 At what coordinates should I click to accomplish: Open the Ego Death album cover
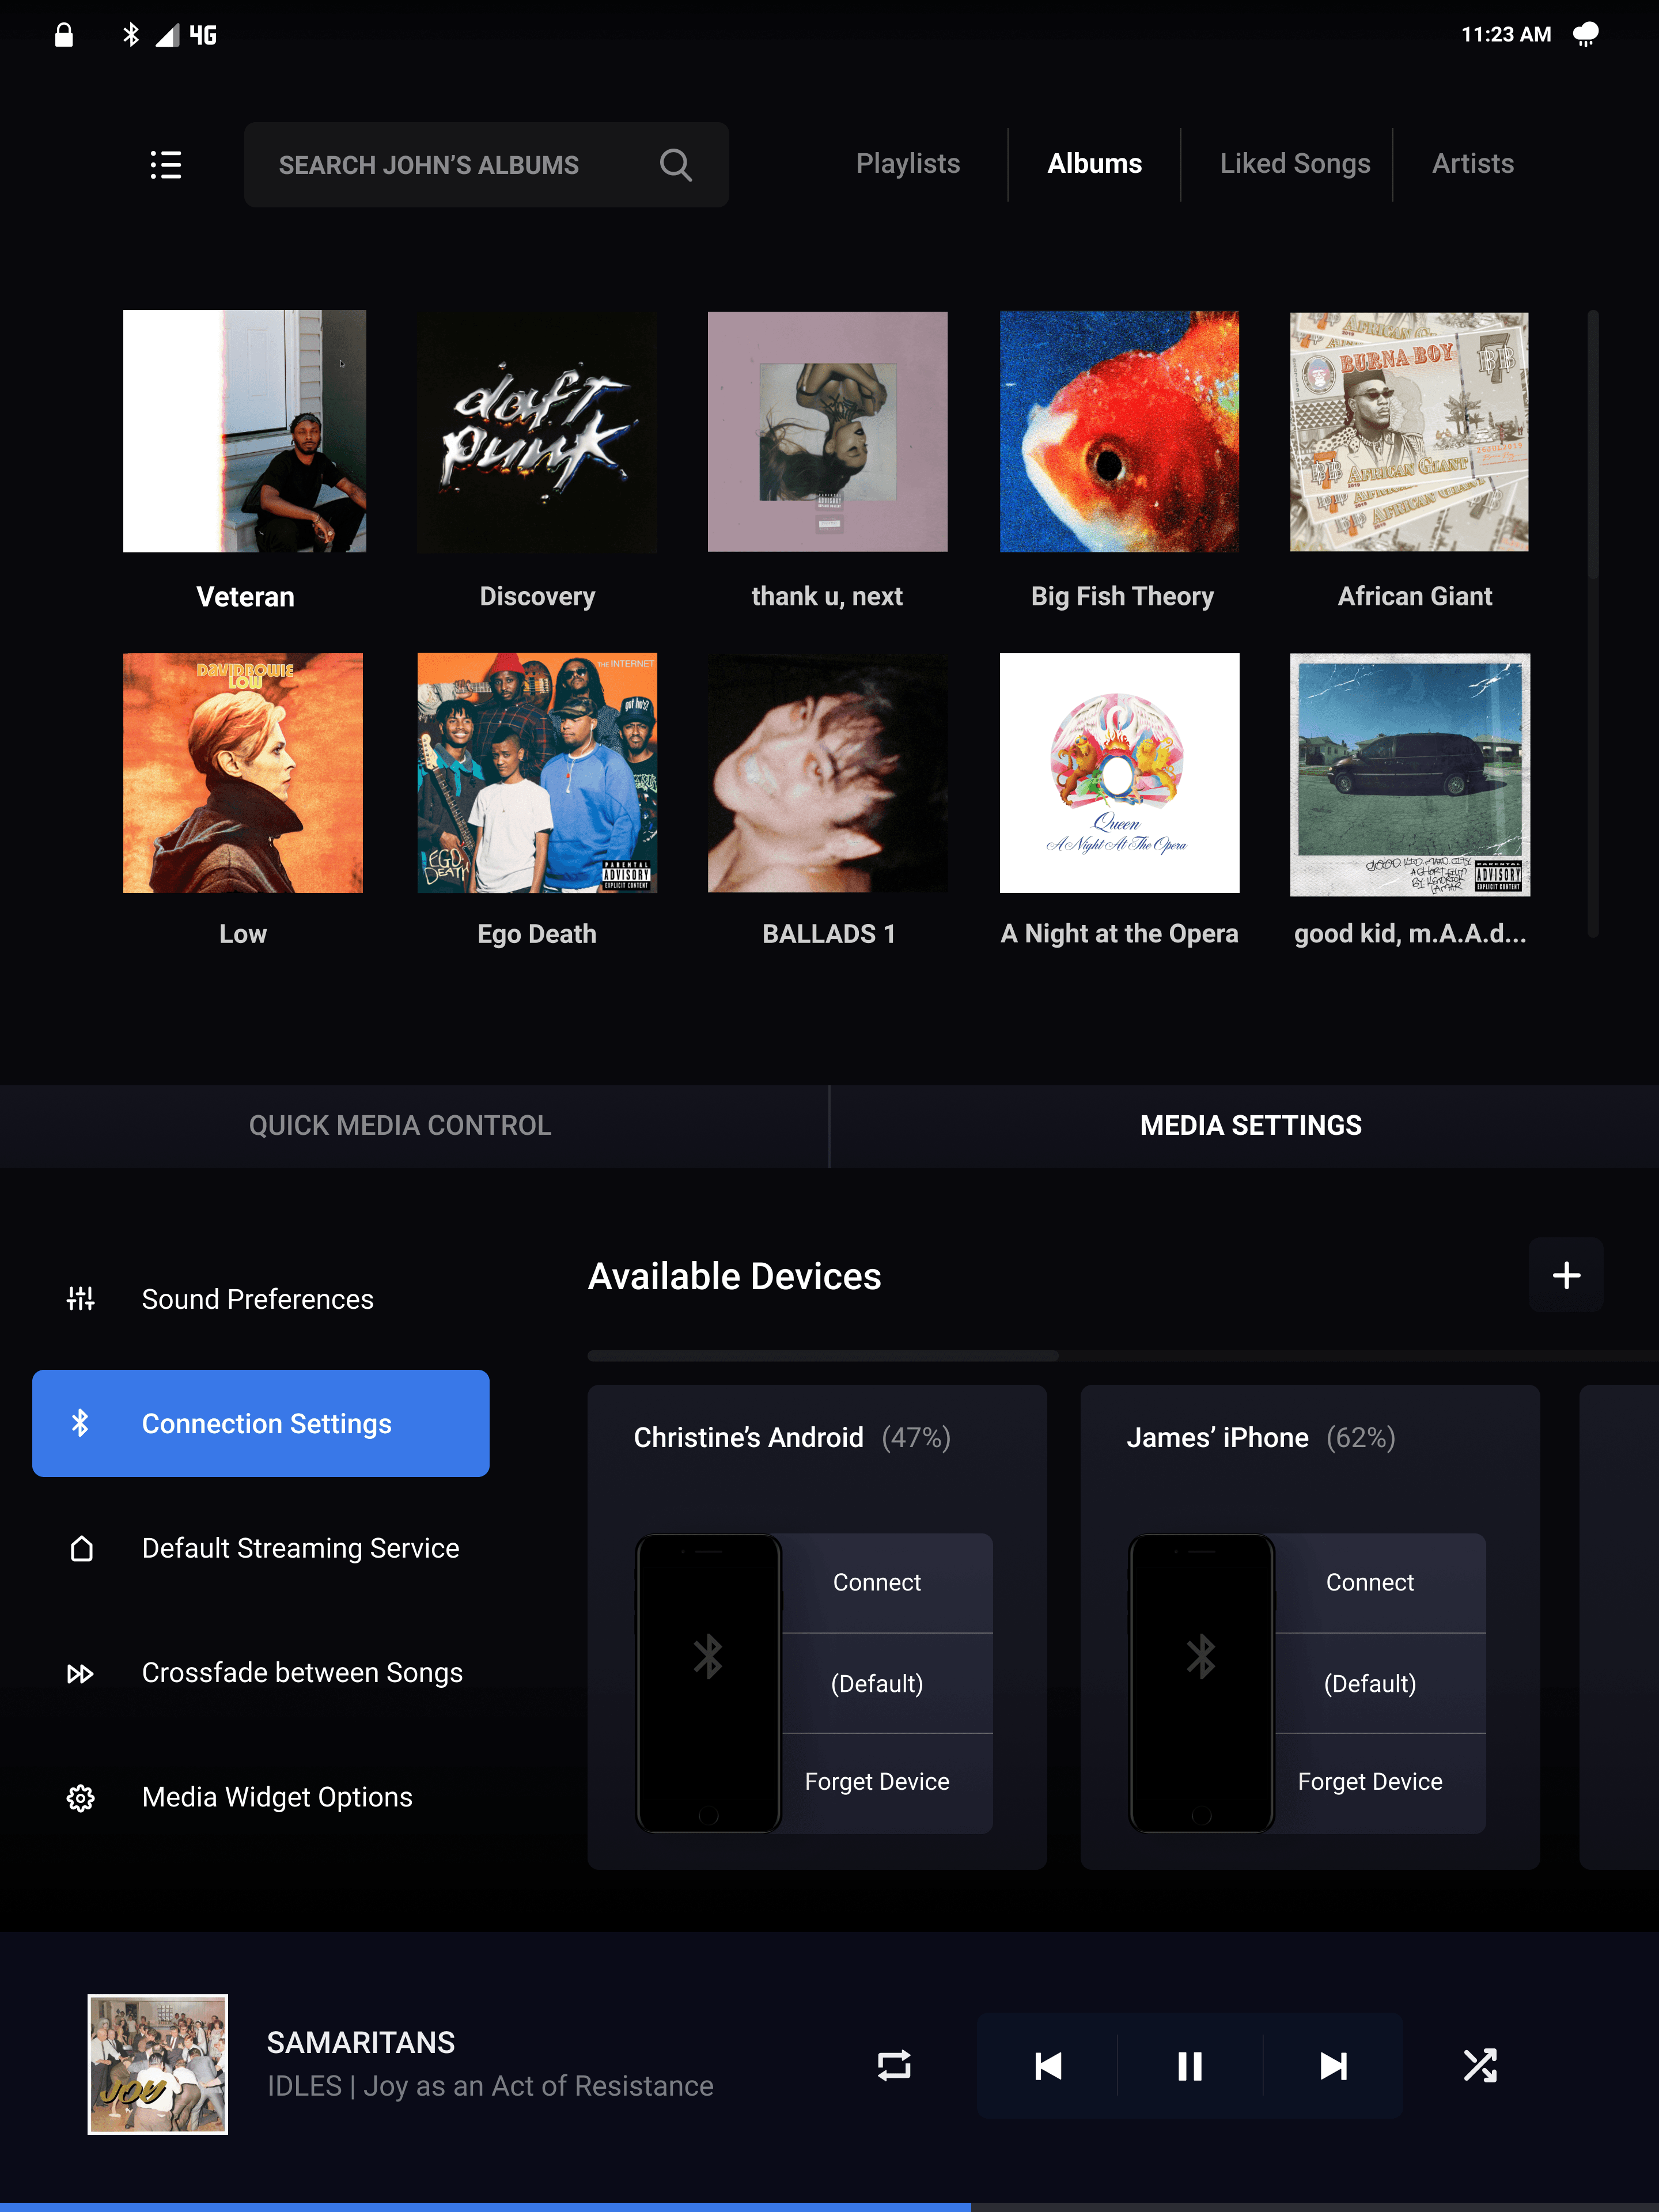coord(537,773)
